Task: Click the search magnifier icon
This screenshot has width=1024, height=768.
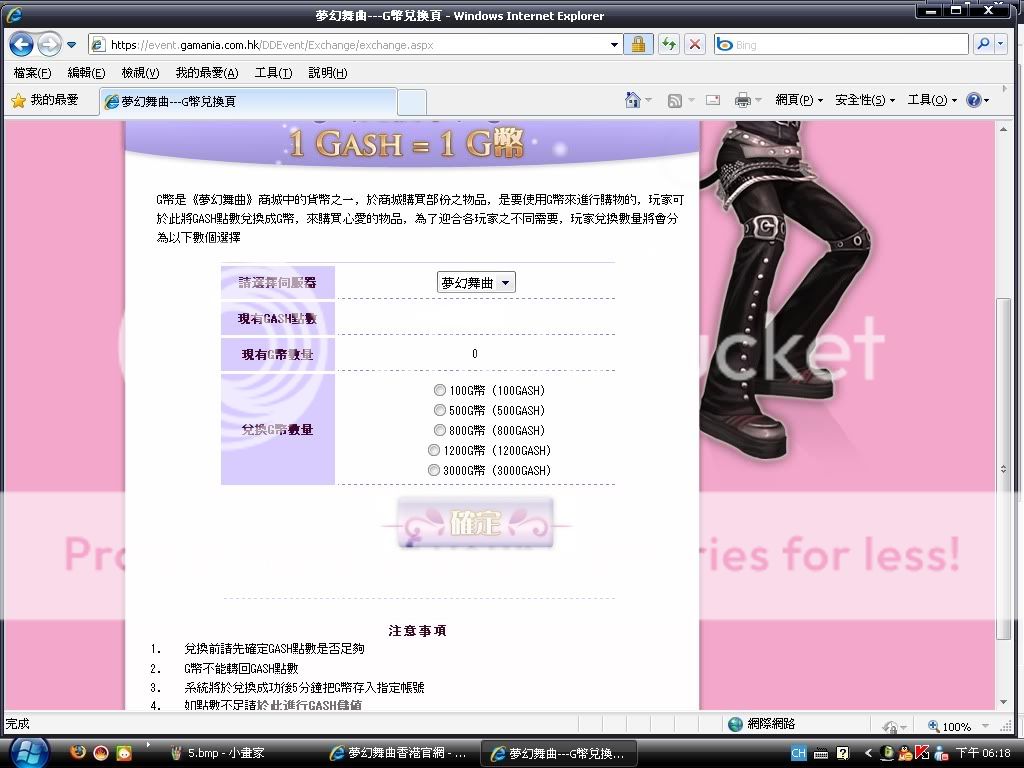Action: pyautogui.click(x=982, y=45)
